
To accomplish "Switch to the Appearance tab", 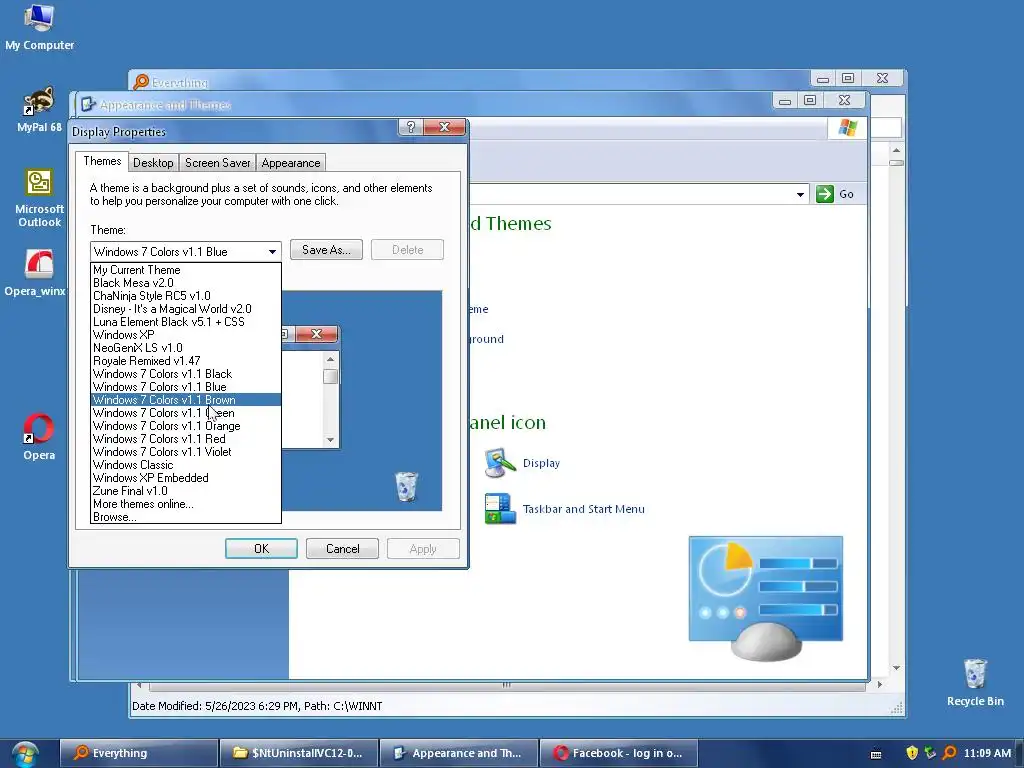I will [x=291, y=163].
